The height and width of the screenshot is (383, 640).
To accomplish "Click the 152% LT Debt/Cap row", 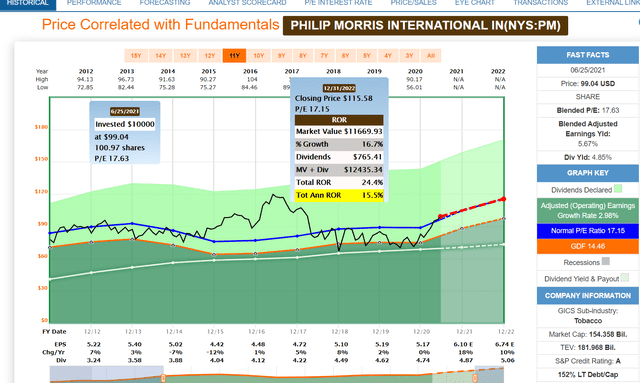I will tap(588, 374).
